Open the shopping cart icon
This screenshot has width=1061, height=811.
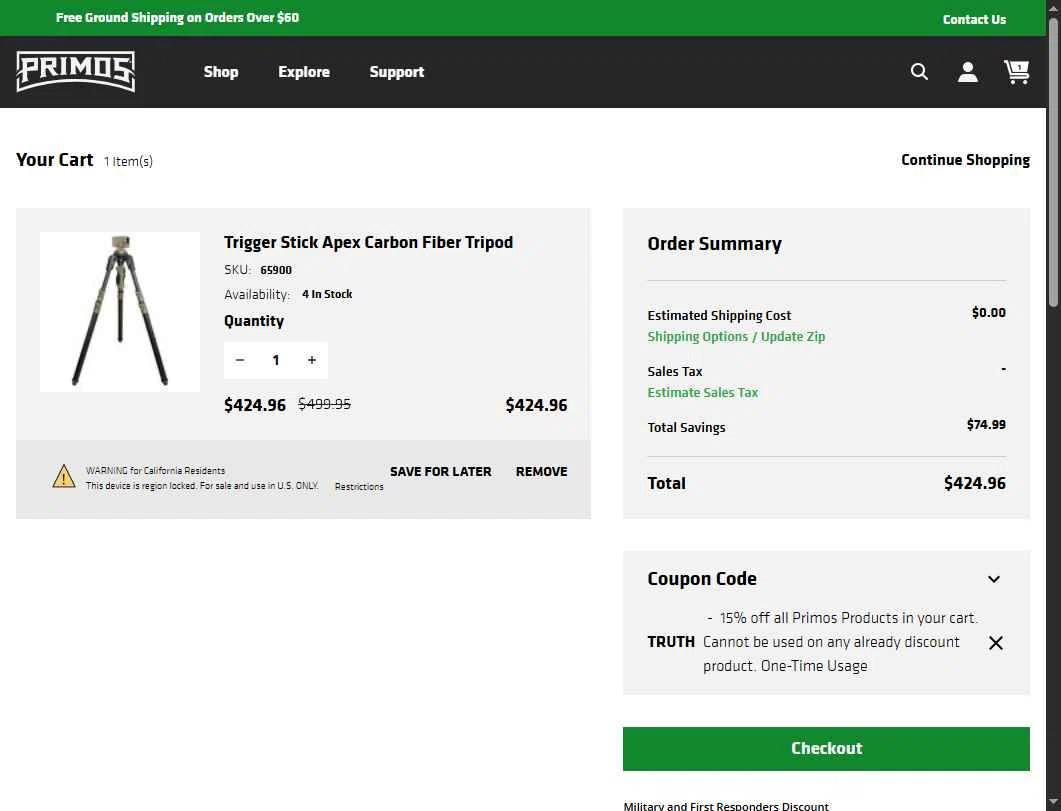click(1016, 72)
